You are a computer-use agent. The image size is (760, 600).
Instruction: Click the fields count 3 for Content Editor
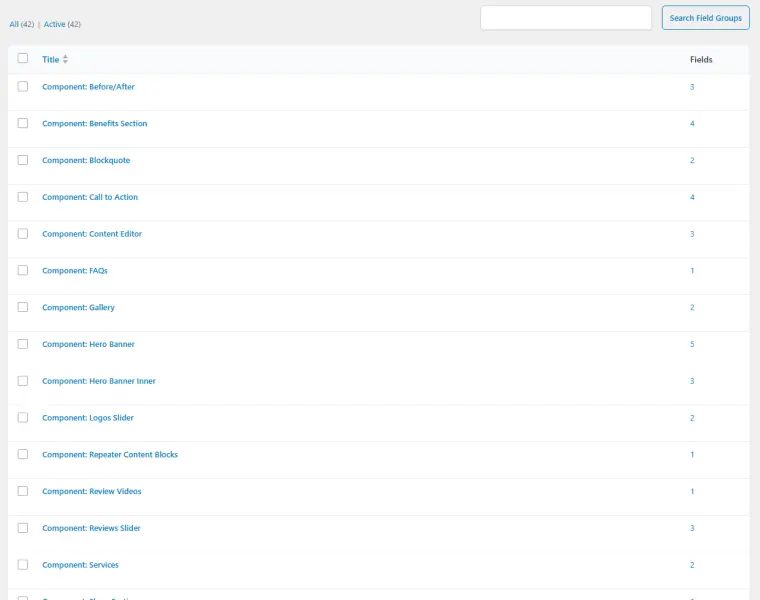point(692,234)
